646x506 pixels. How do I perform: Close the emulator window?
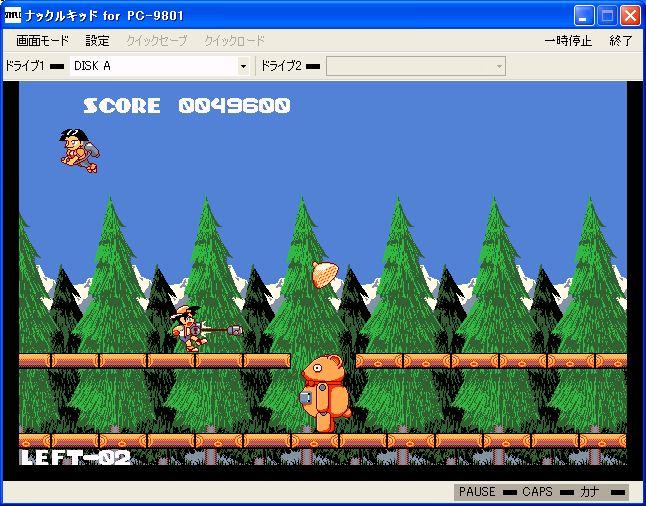(x=631, y=16)
